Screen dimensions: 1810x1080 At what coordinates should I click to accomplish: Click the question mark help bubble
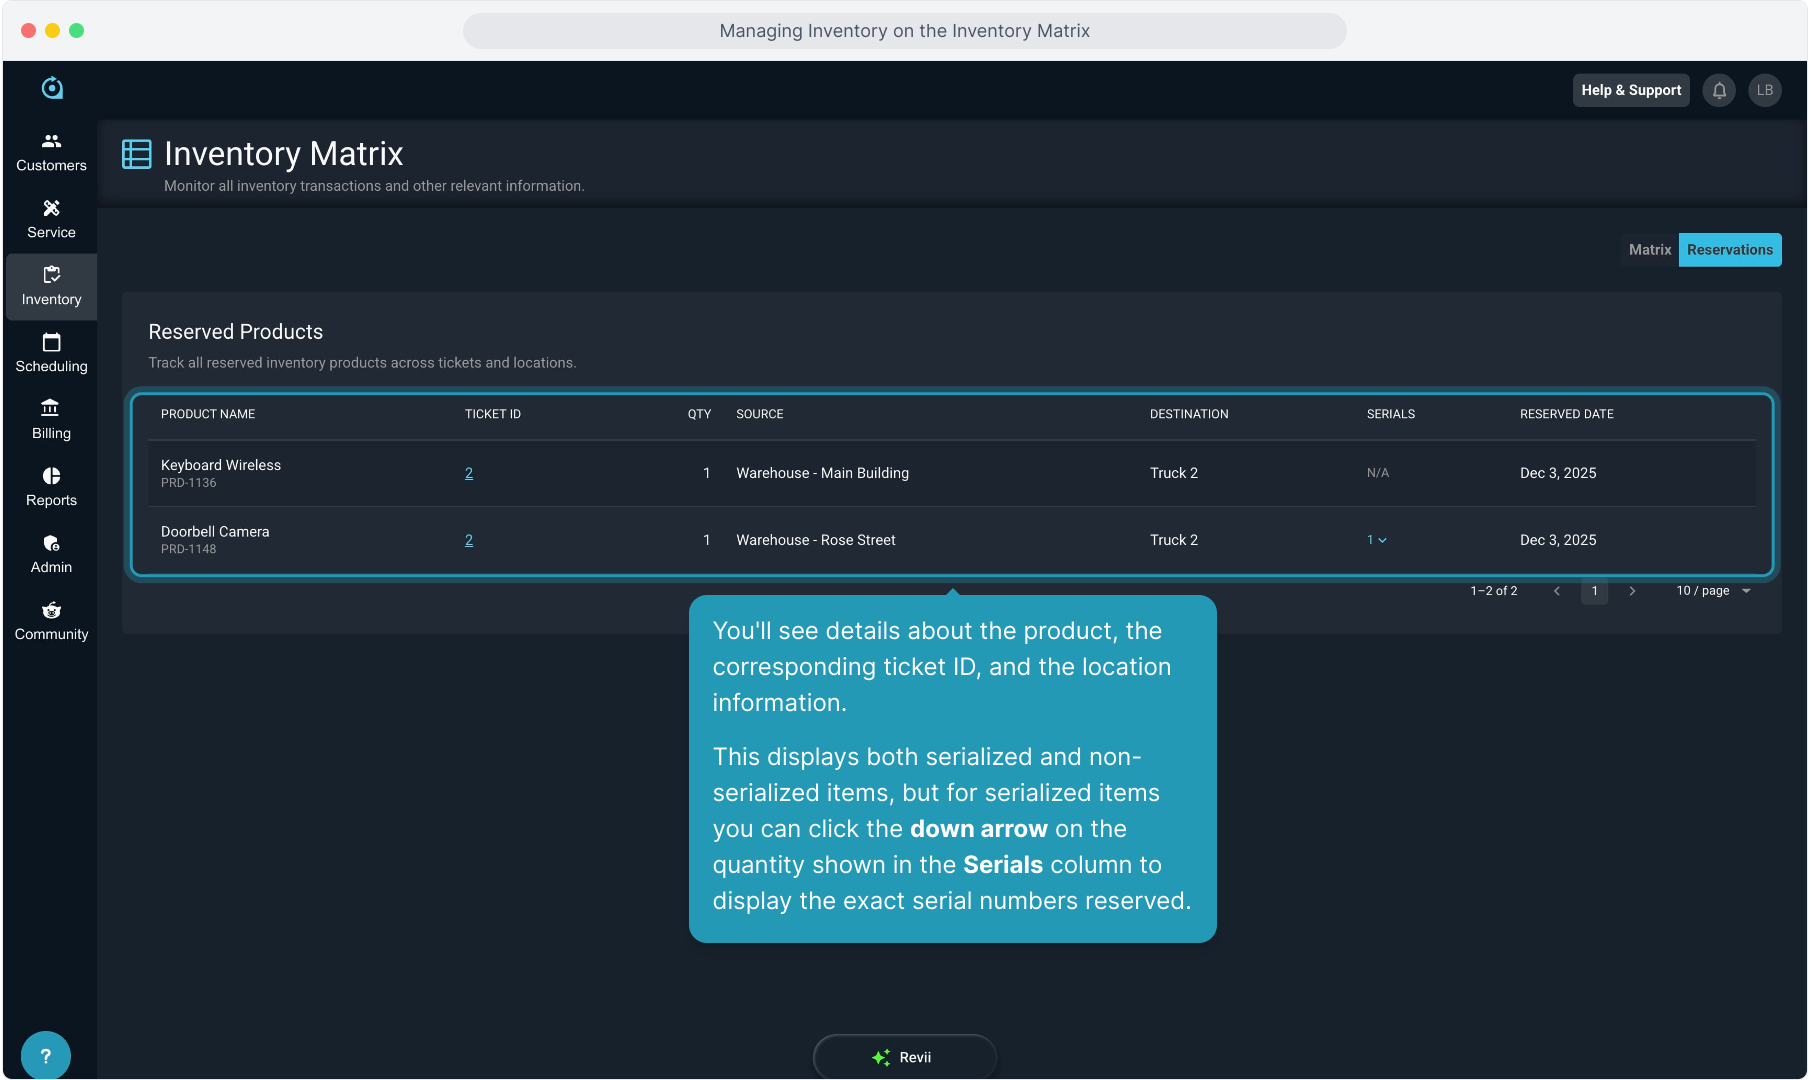45,1055
